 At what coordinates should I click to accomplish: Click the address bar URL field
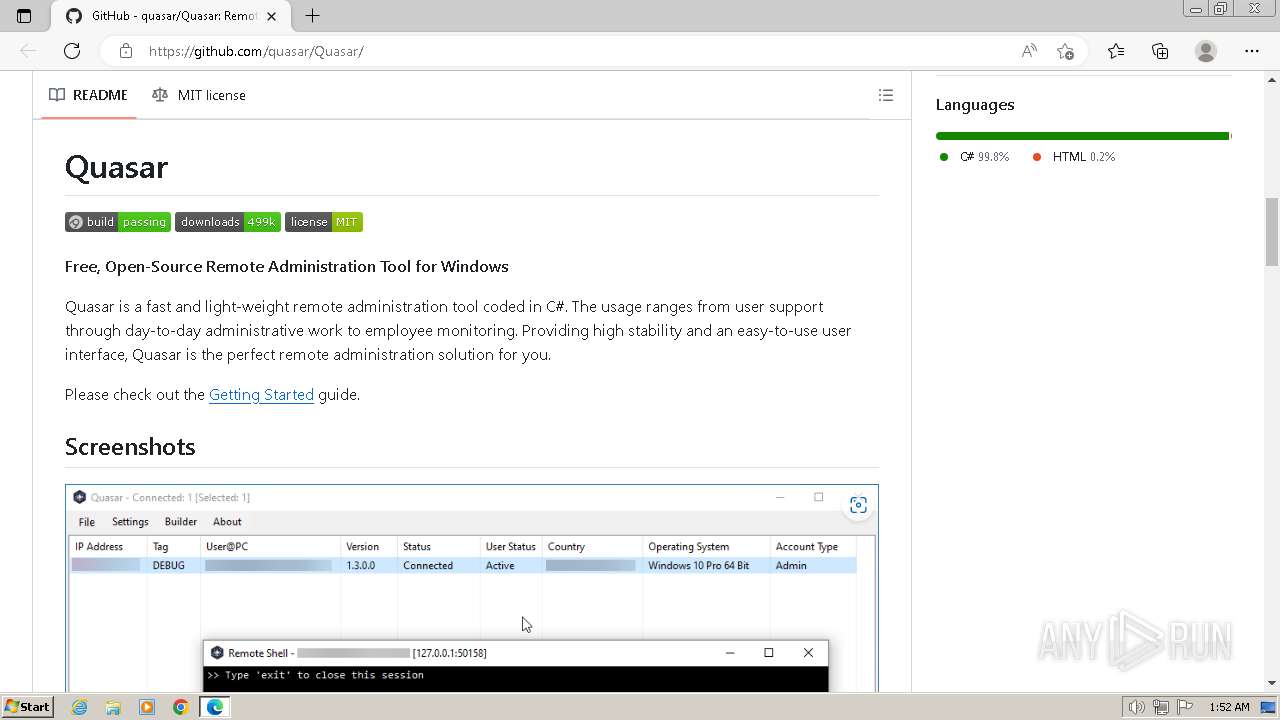580,51
